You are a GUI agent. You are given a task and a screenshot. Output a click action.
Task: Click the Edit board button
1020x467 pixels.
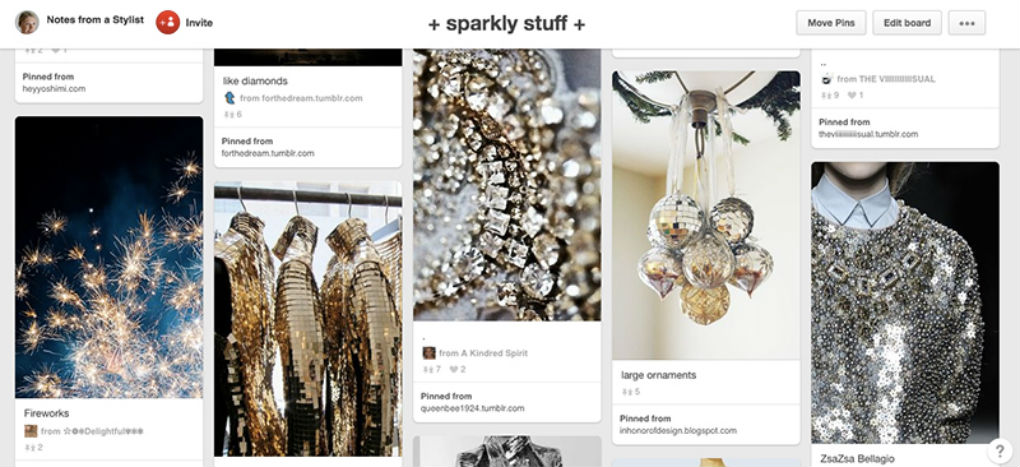click(x=907, y=23)
